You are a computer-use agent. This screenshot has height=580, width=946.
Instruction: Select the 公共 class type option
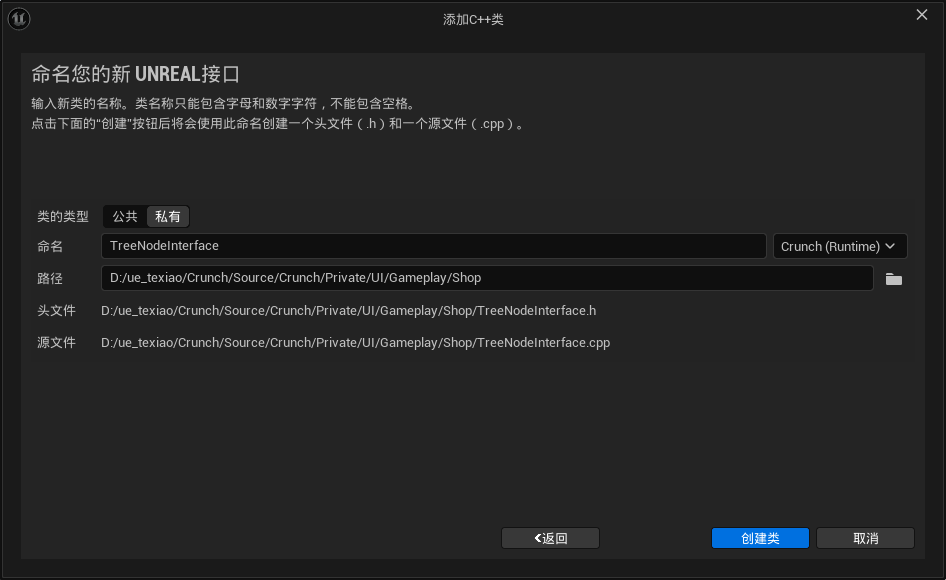[125, 217]
